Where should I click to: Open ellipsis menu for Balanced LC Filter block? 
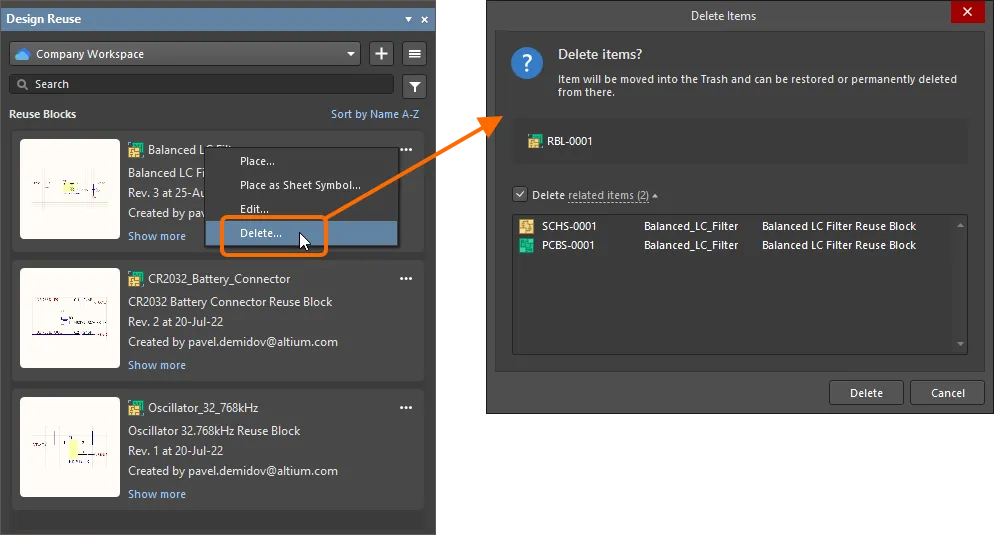click(x=406, y=150)
